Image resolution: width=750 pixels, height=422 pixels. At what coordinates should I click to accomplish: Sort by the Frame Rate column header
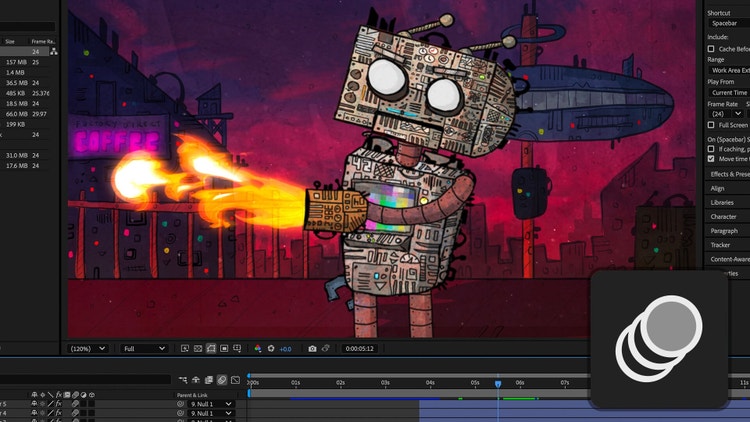pos(43,42)
